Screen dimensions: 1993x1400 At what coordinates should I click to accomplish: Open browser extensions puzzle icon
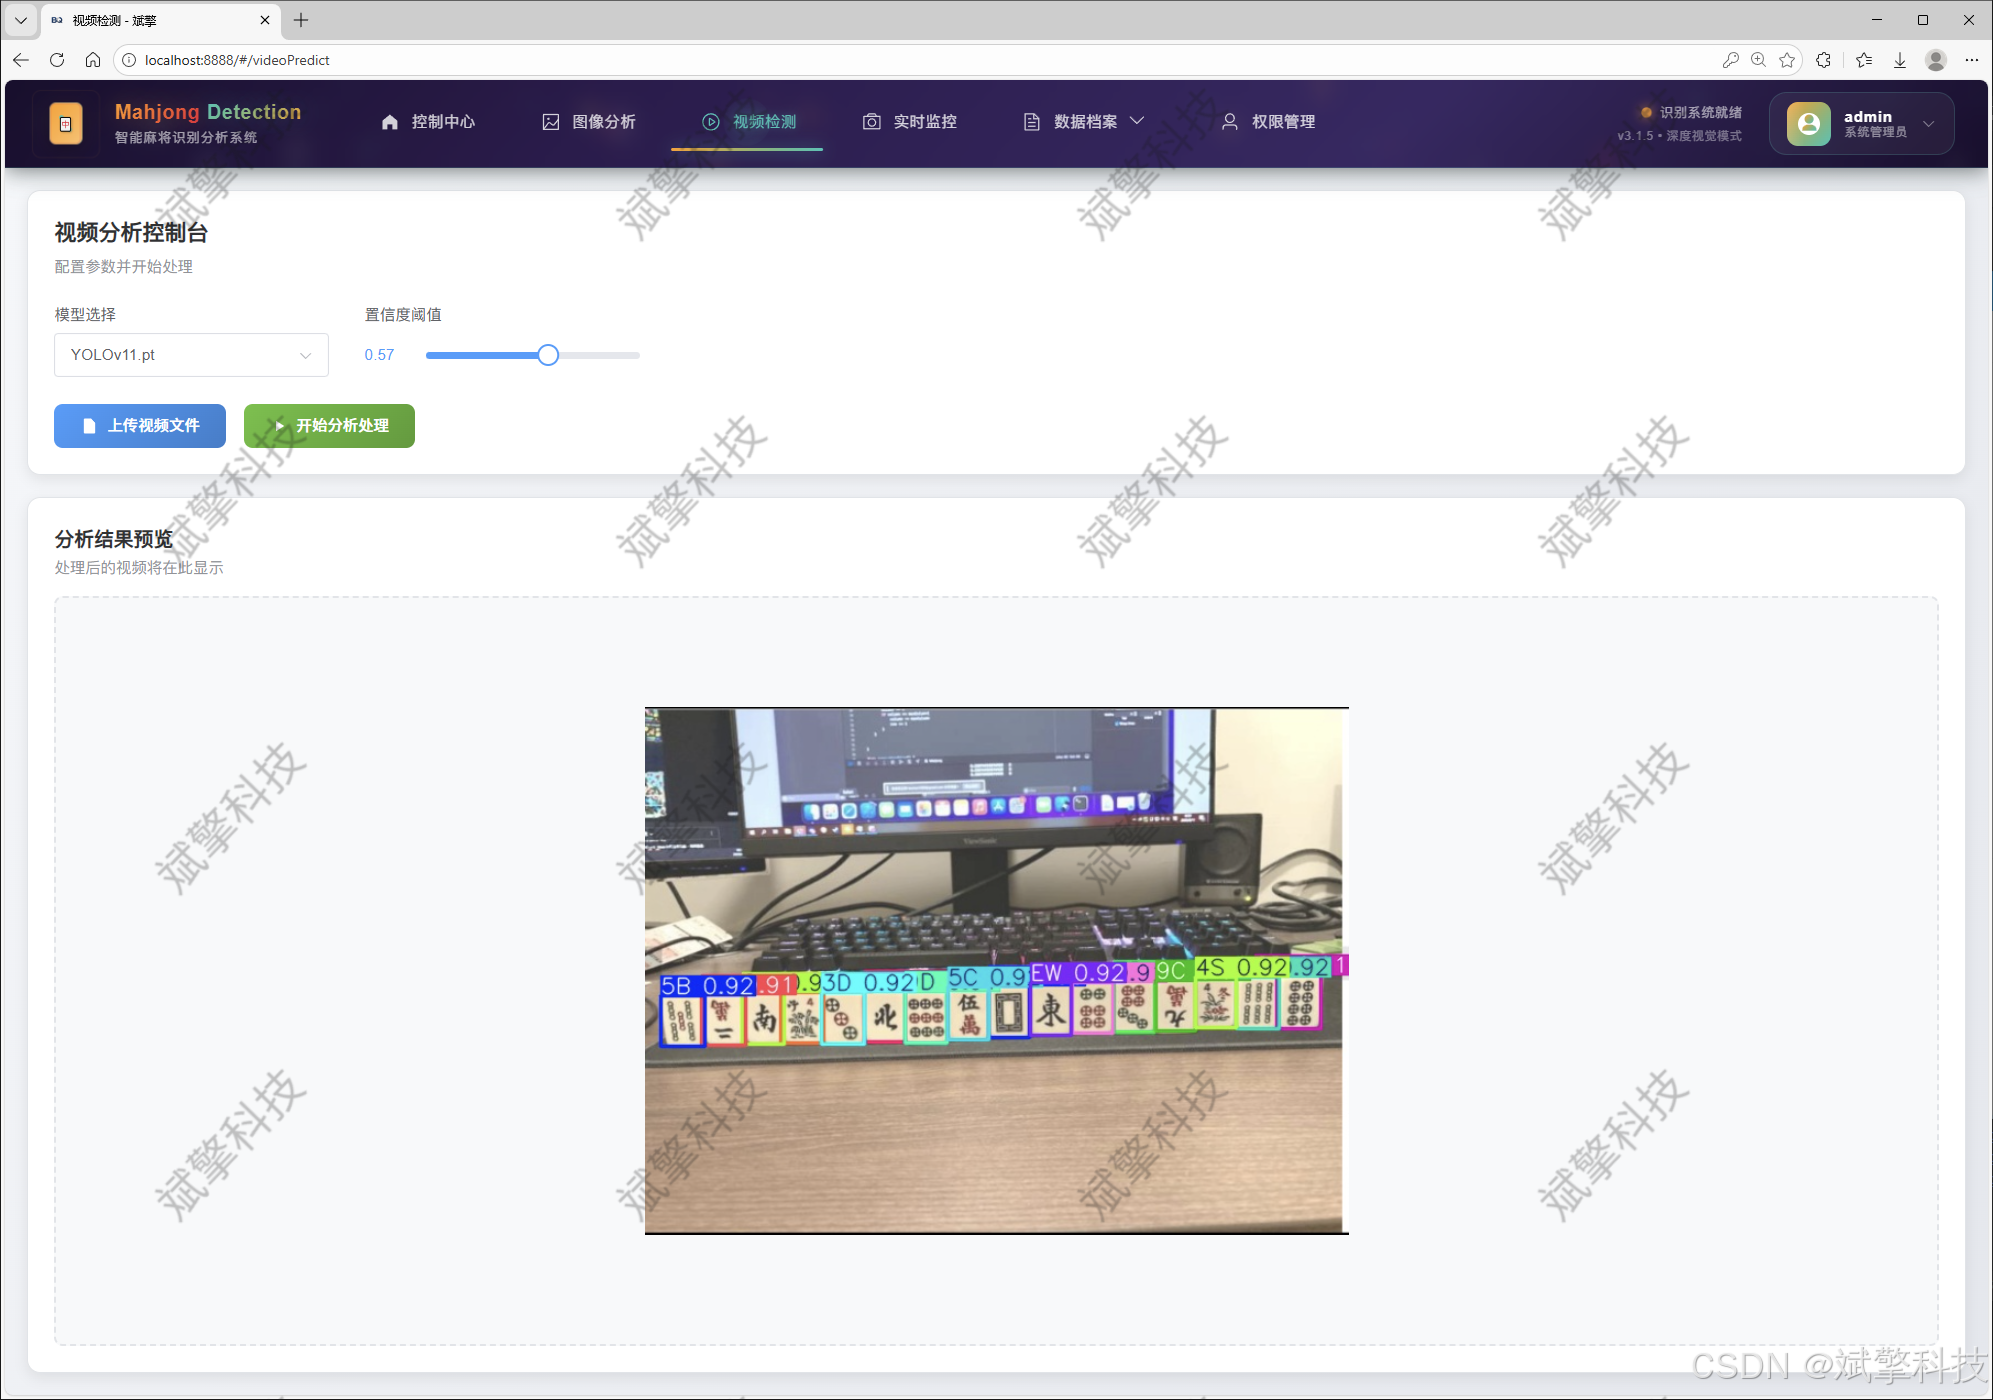pos(1824,60)
